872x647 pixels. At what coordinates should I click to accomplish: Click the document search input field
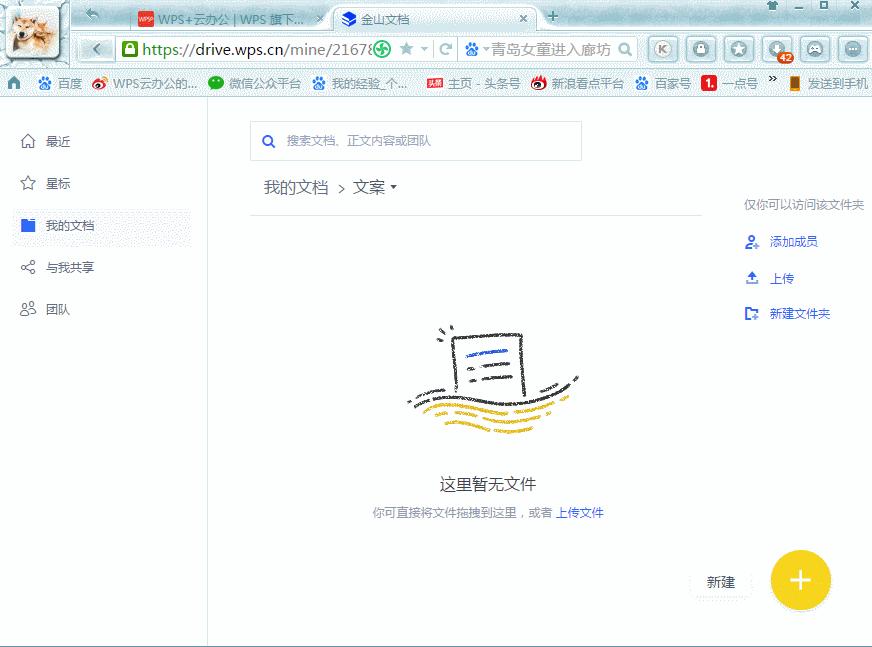[x=415, y=140]
